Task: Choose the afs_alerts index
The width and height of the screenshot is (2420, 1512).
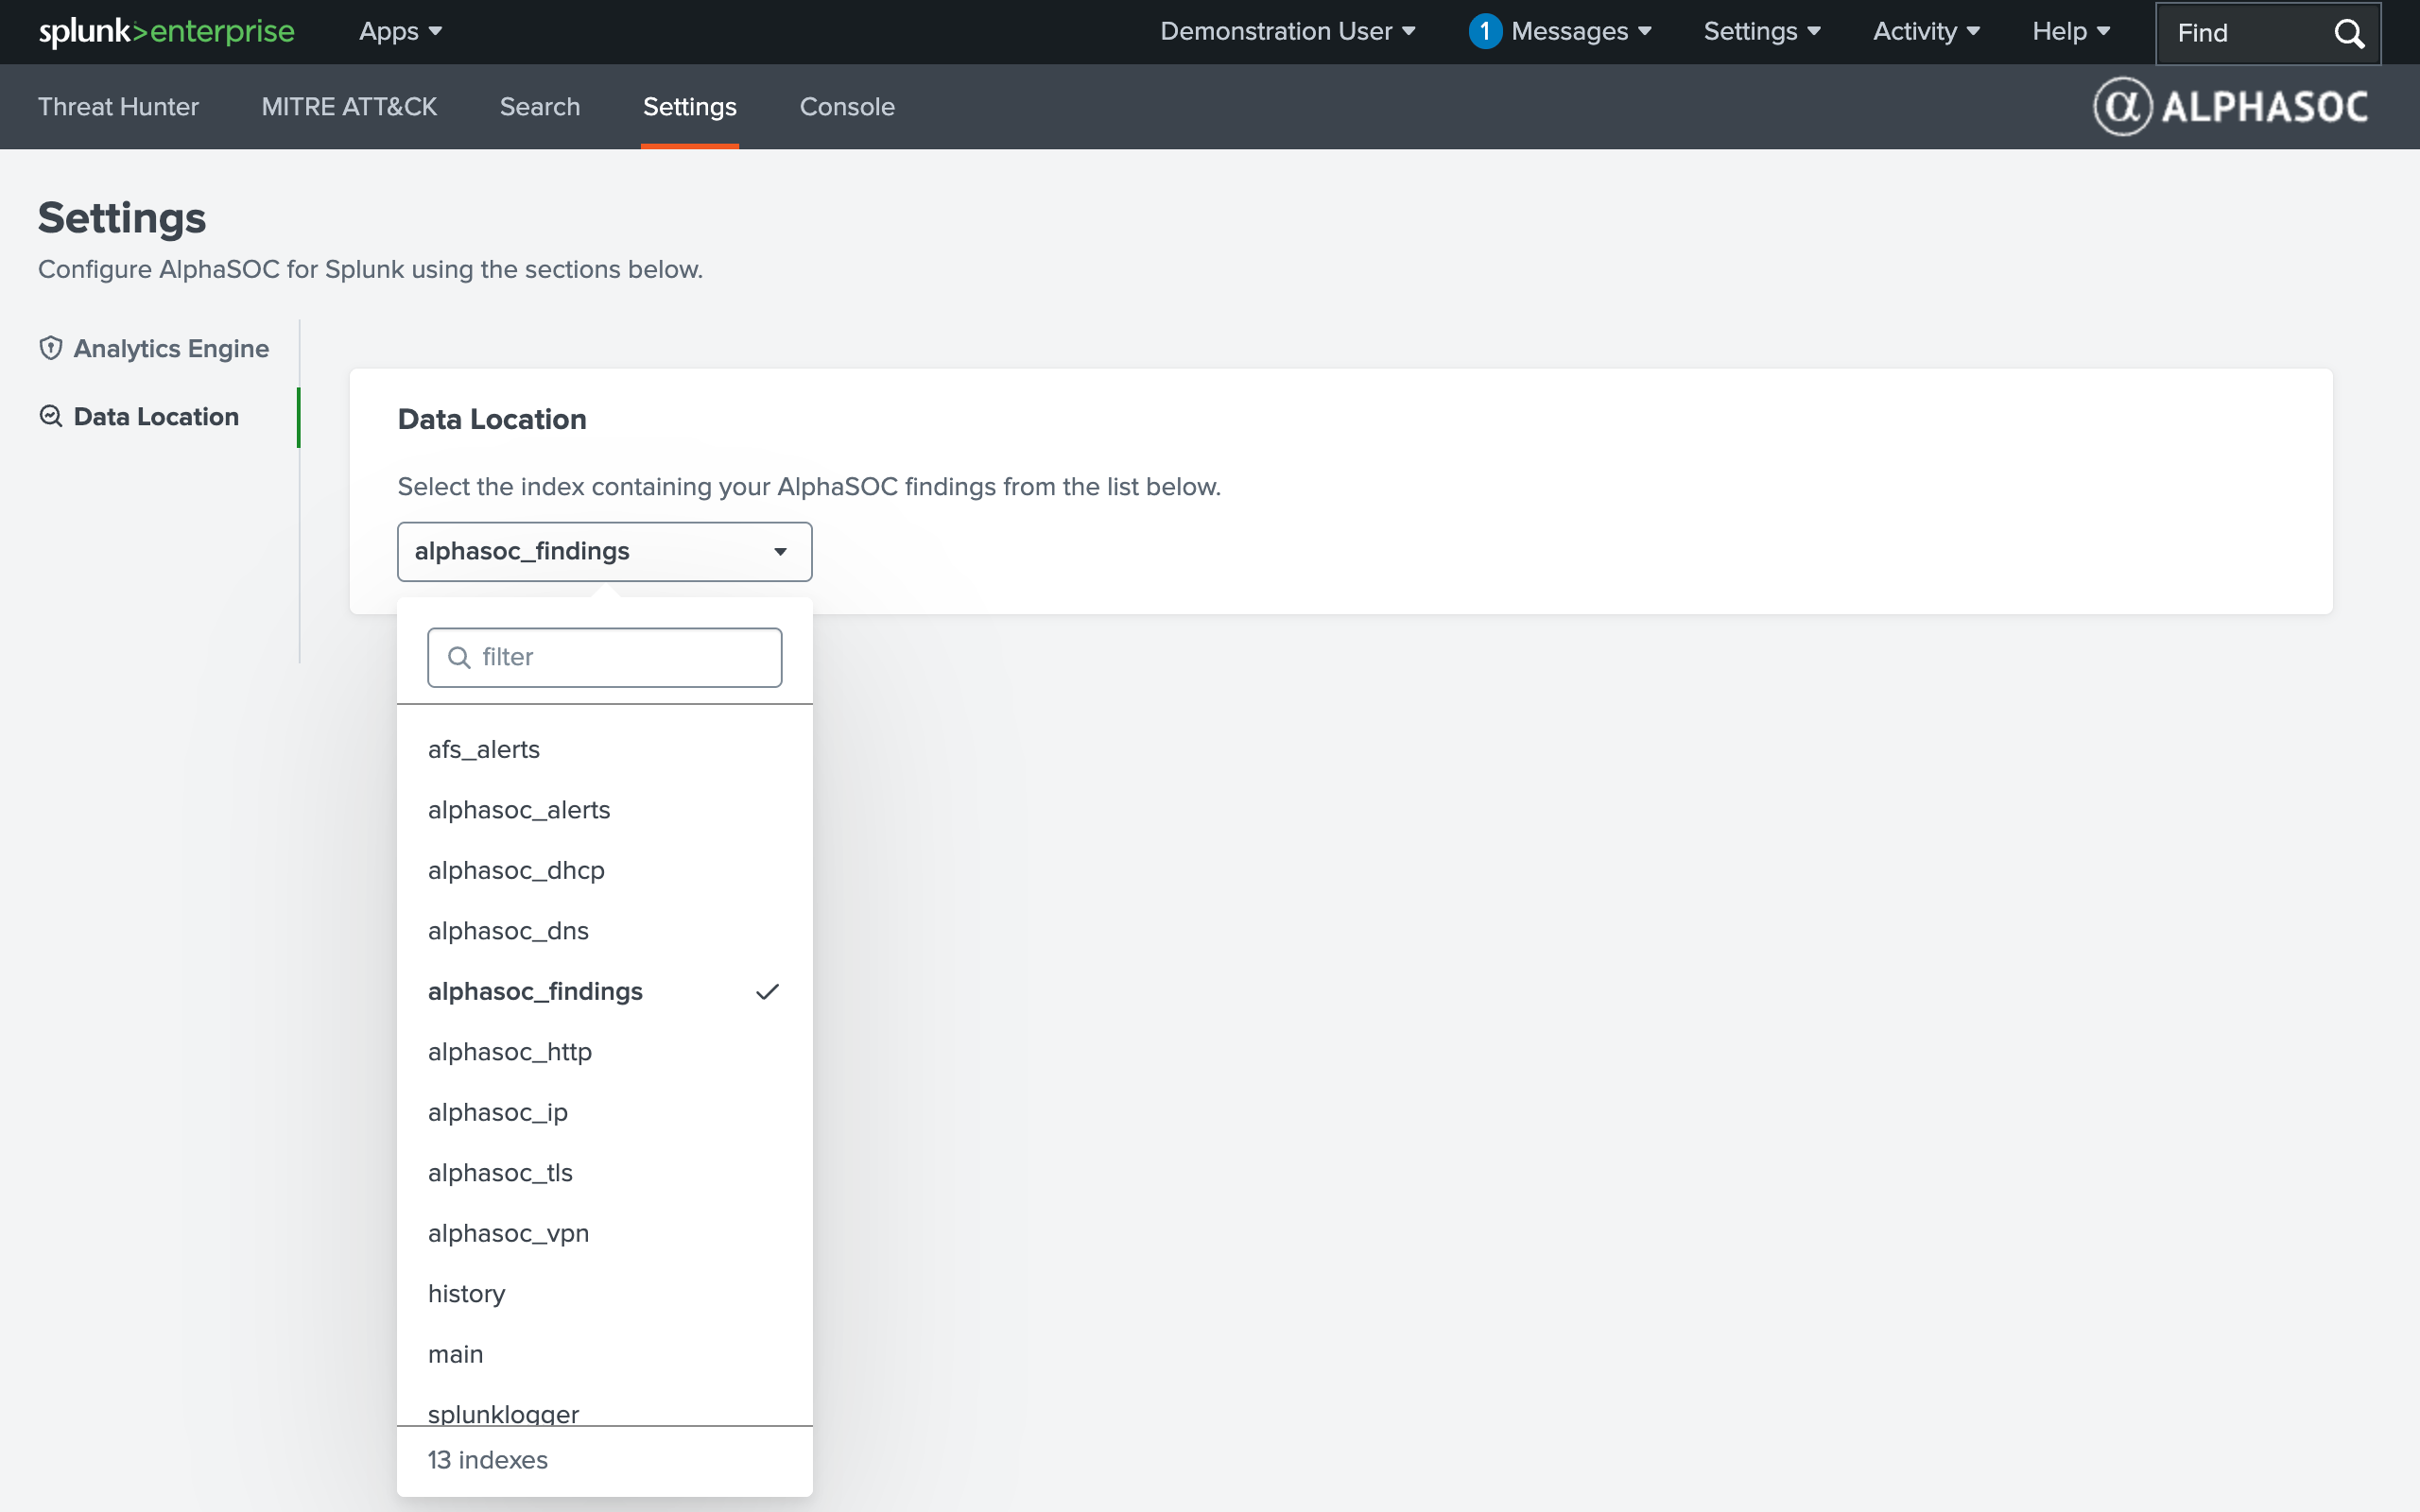Action: [x=604, y=750]
